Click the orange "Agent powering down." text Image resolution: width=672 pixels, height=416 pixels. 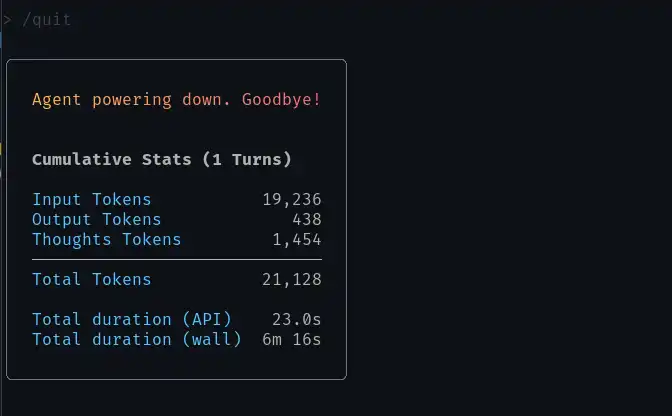point(132,100)
